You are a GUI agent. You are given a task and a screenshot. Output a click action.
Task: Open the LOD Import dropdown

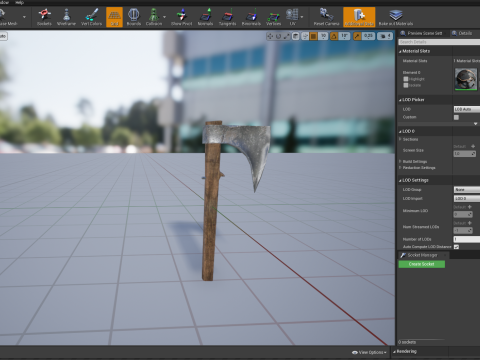point(467,198)
